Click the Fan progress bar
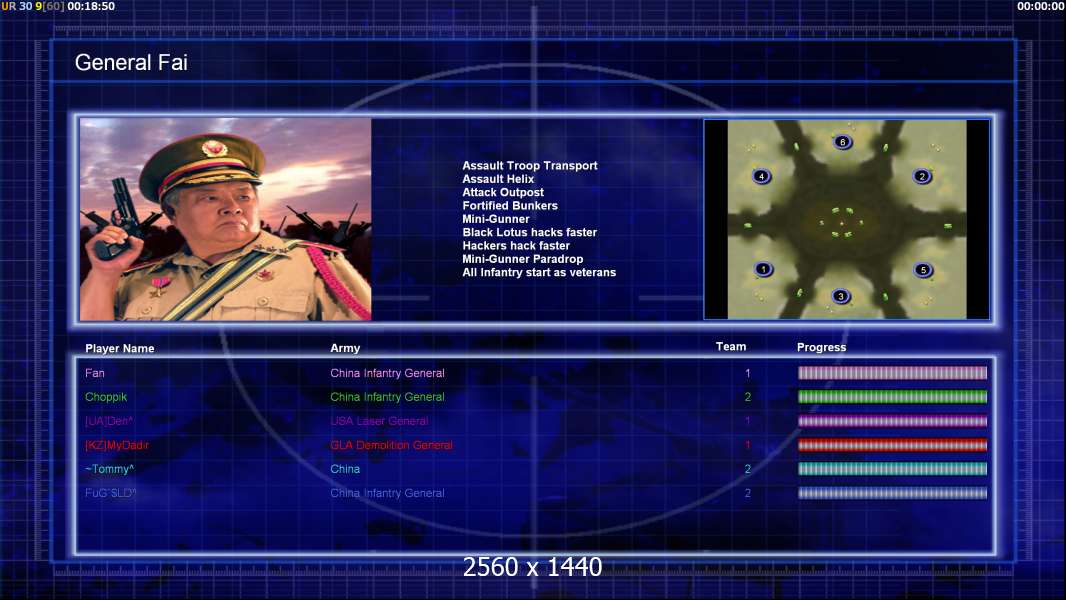Viewport: 1066px width, 600px height. coord(892,372)
